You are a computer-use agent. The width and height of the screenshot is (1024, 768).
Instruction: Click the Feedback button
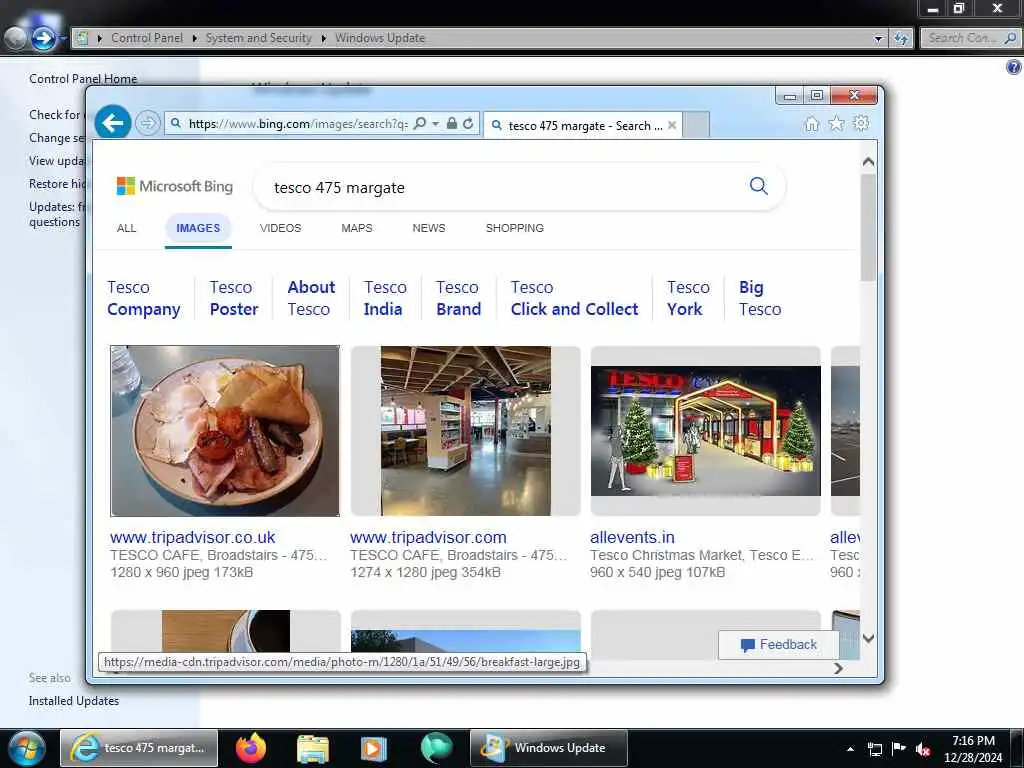[778, 645]
